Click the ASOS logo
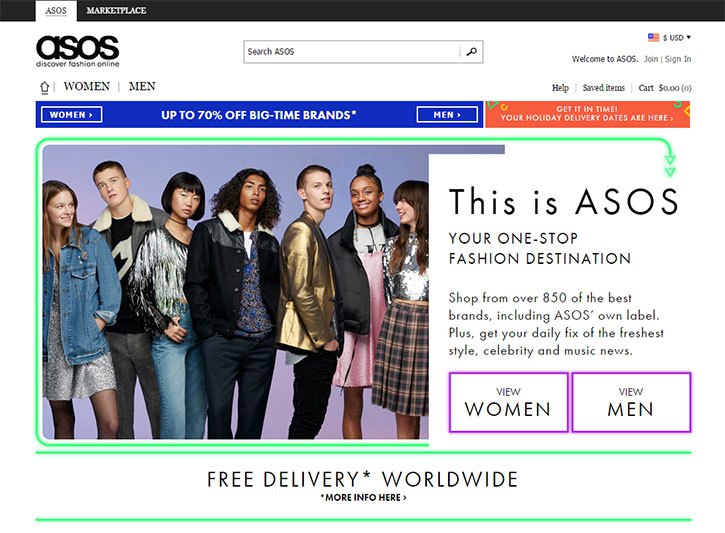The width and height of the screenshot is (725, 533). pos(78,51)
